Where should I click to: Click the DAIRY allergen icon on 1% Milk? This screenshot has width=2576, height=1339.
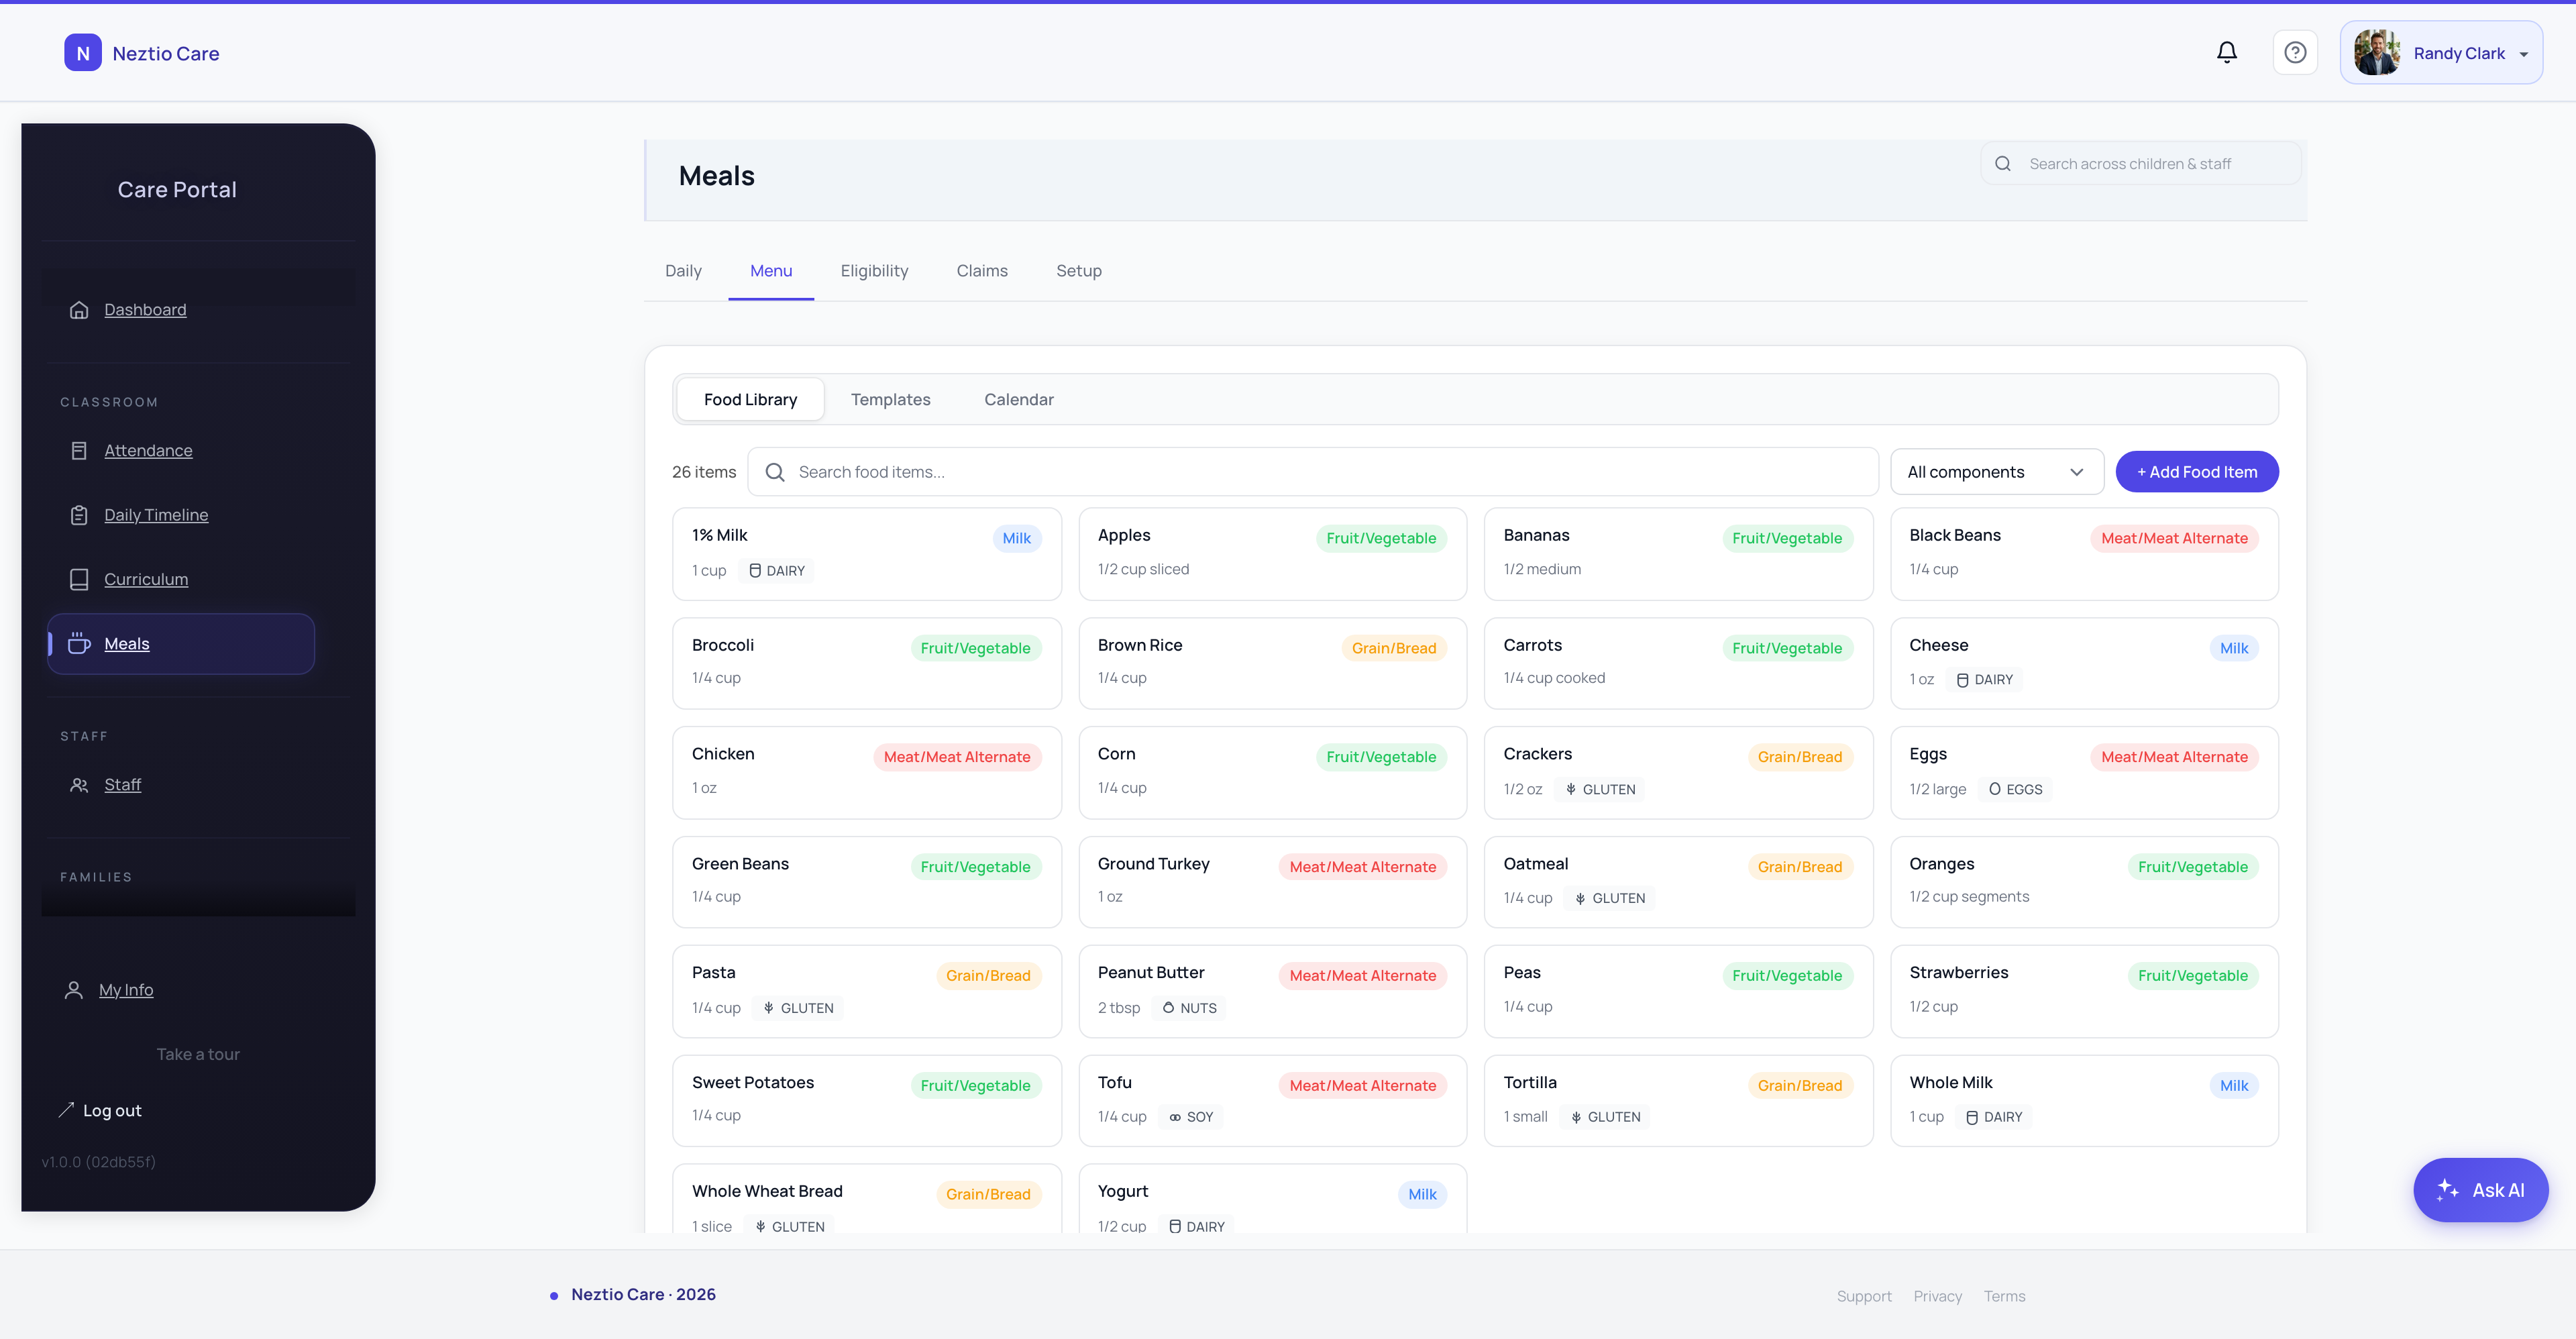click(x=755, y=571)
